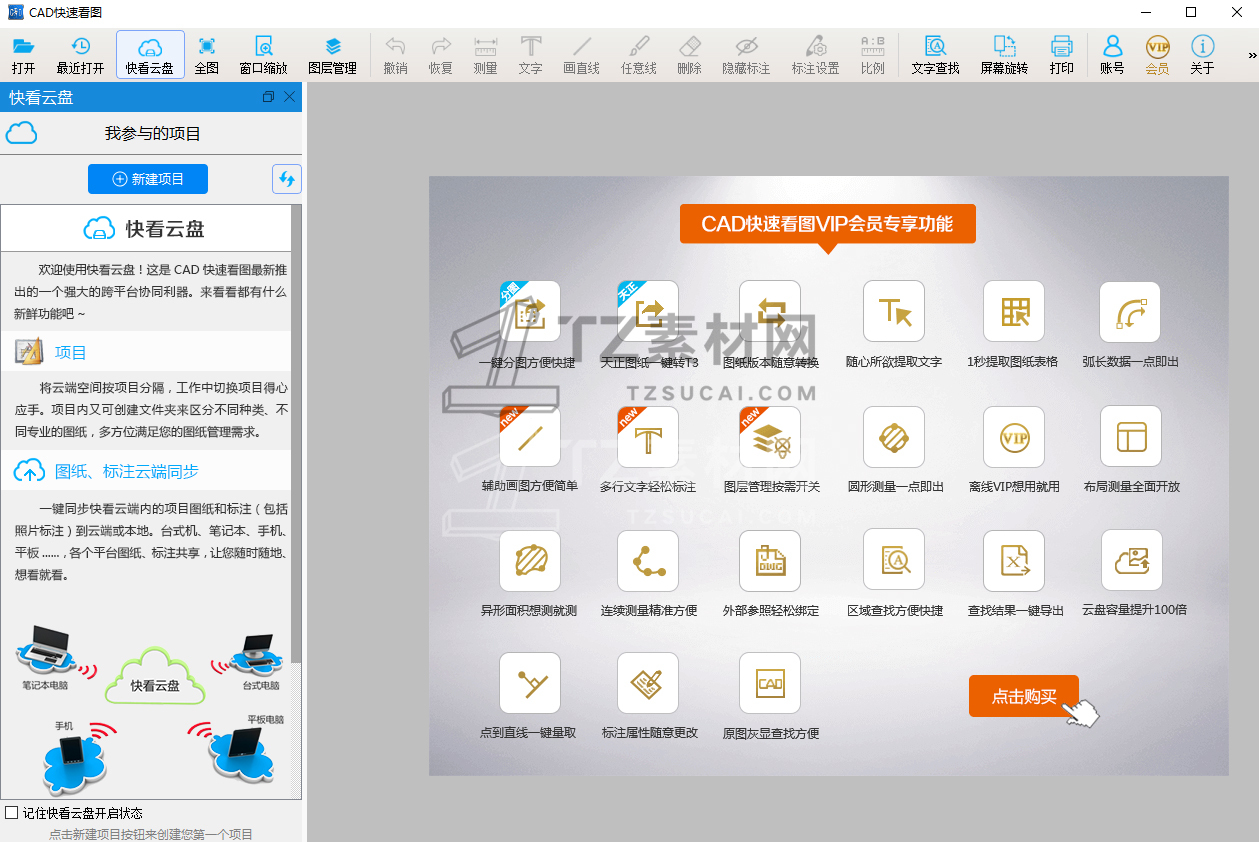
Task: Select the 外部参照轻松绑定 feature icon
Action: 770,560
